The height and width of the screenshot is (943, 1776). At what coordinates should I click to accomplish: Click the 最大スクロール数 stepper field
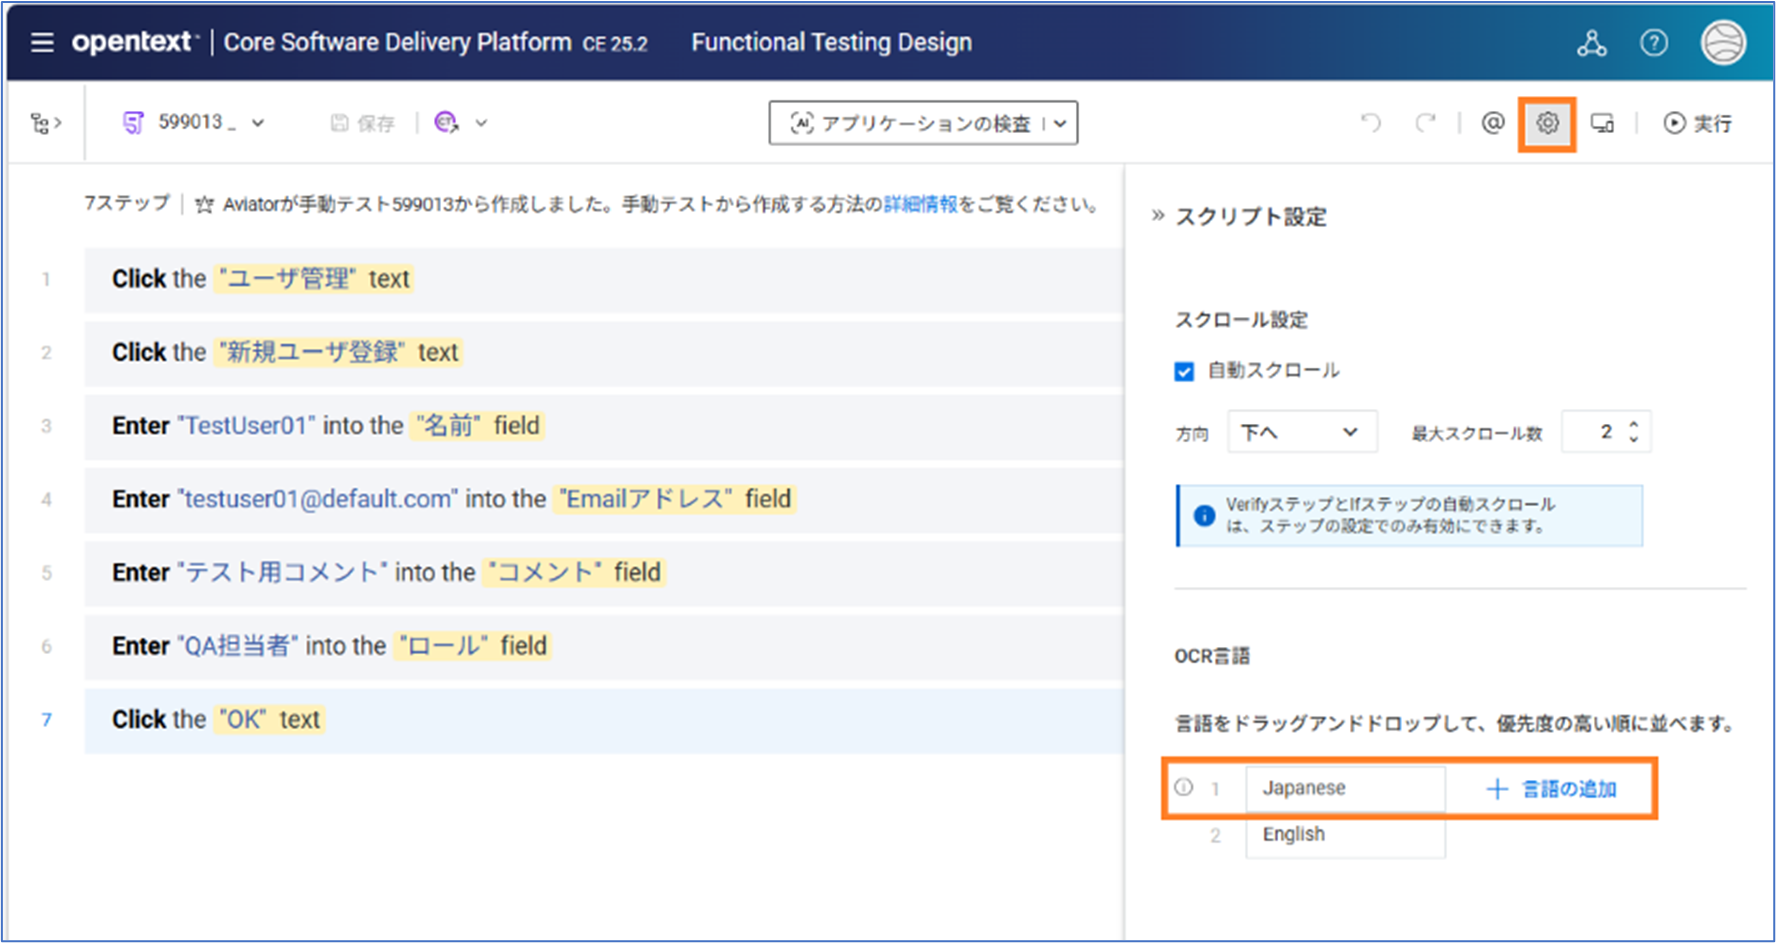tap(1603, 432)
